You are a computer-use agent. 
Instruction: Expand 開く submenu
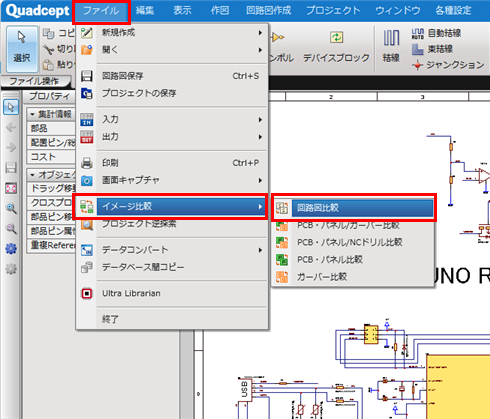[172, 50]
